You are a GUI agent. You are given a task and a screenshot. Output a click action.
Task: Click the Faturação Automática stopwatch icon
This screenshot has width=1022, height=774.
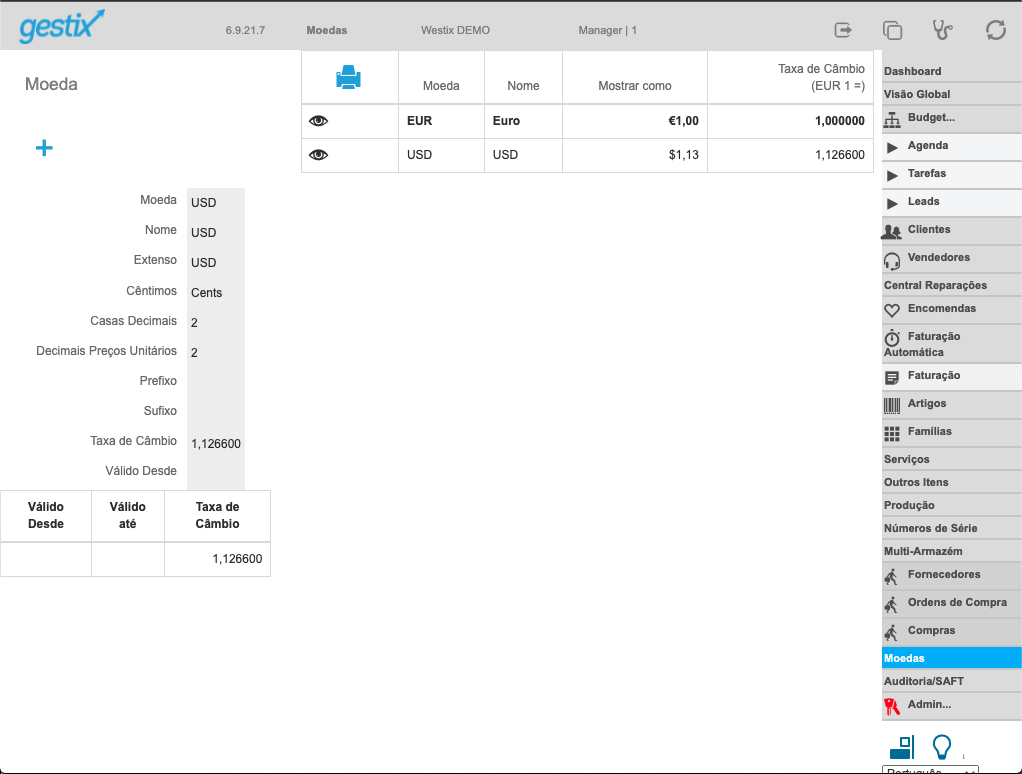pos(892,338)
